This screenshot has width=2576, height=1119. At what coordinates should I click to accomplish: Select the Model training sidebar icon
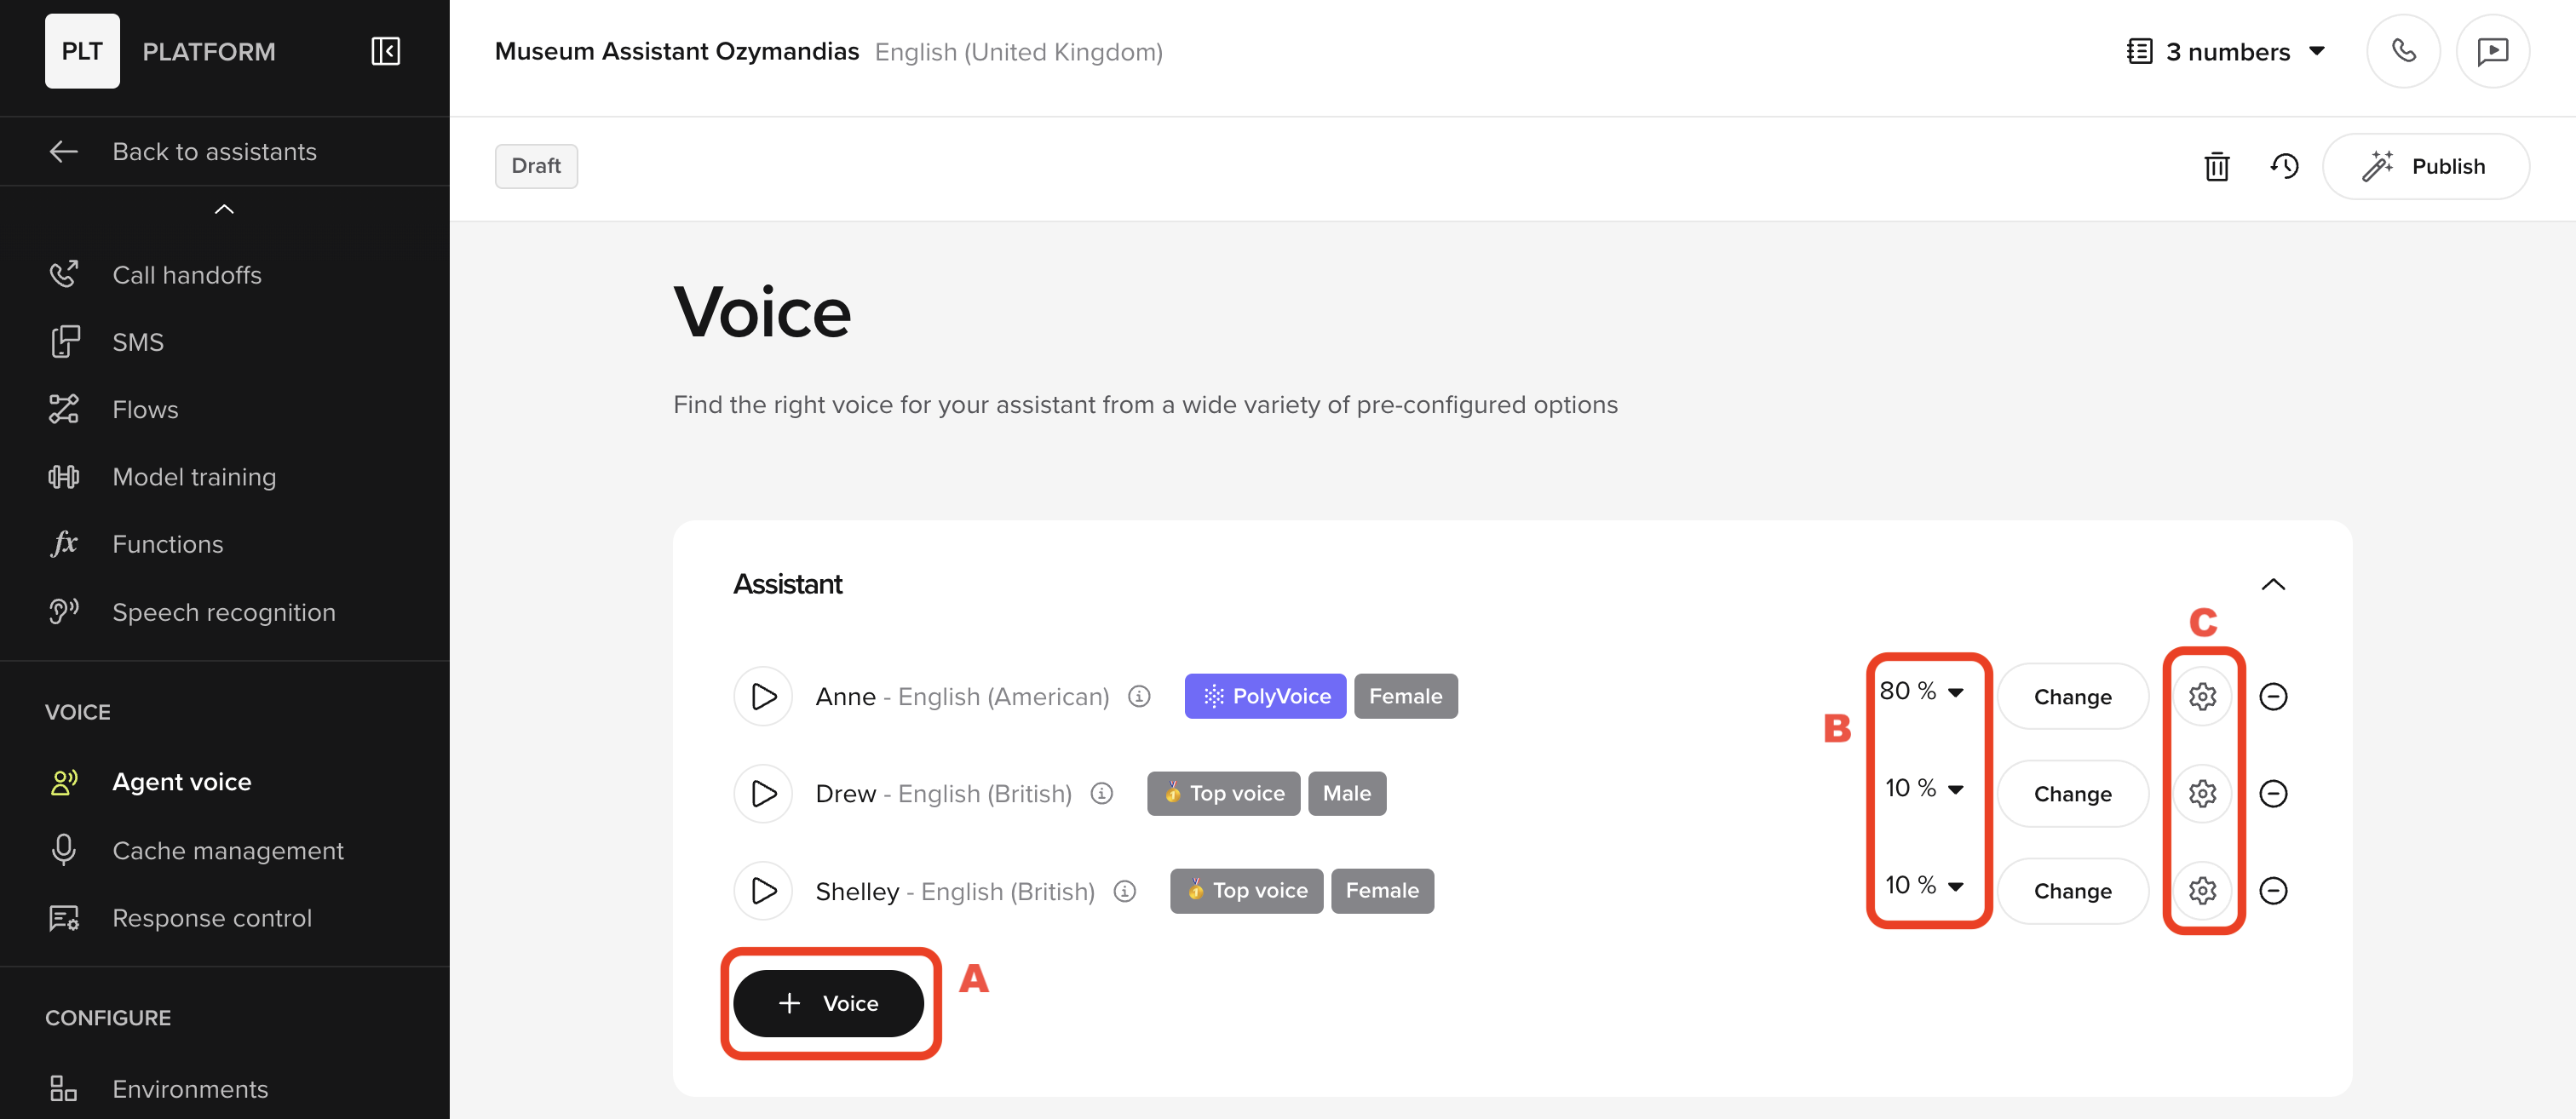tap(64, 476)
